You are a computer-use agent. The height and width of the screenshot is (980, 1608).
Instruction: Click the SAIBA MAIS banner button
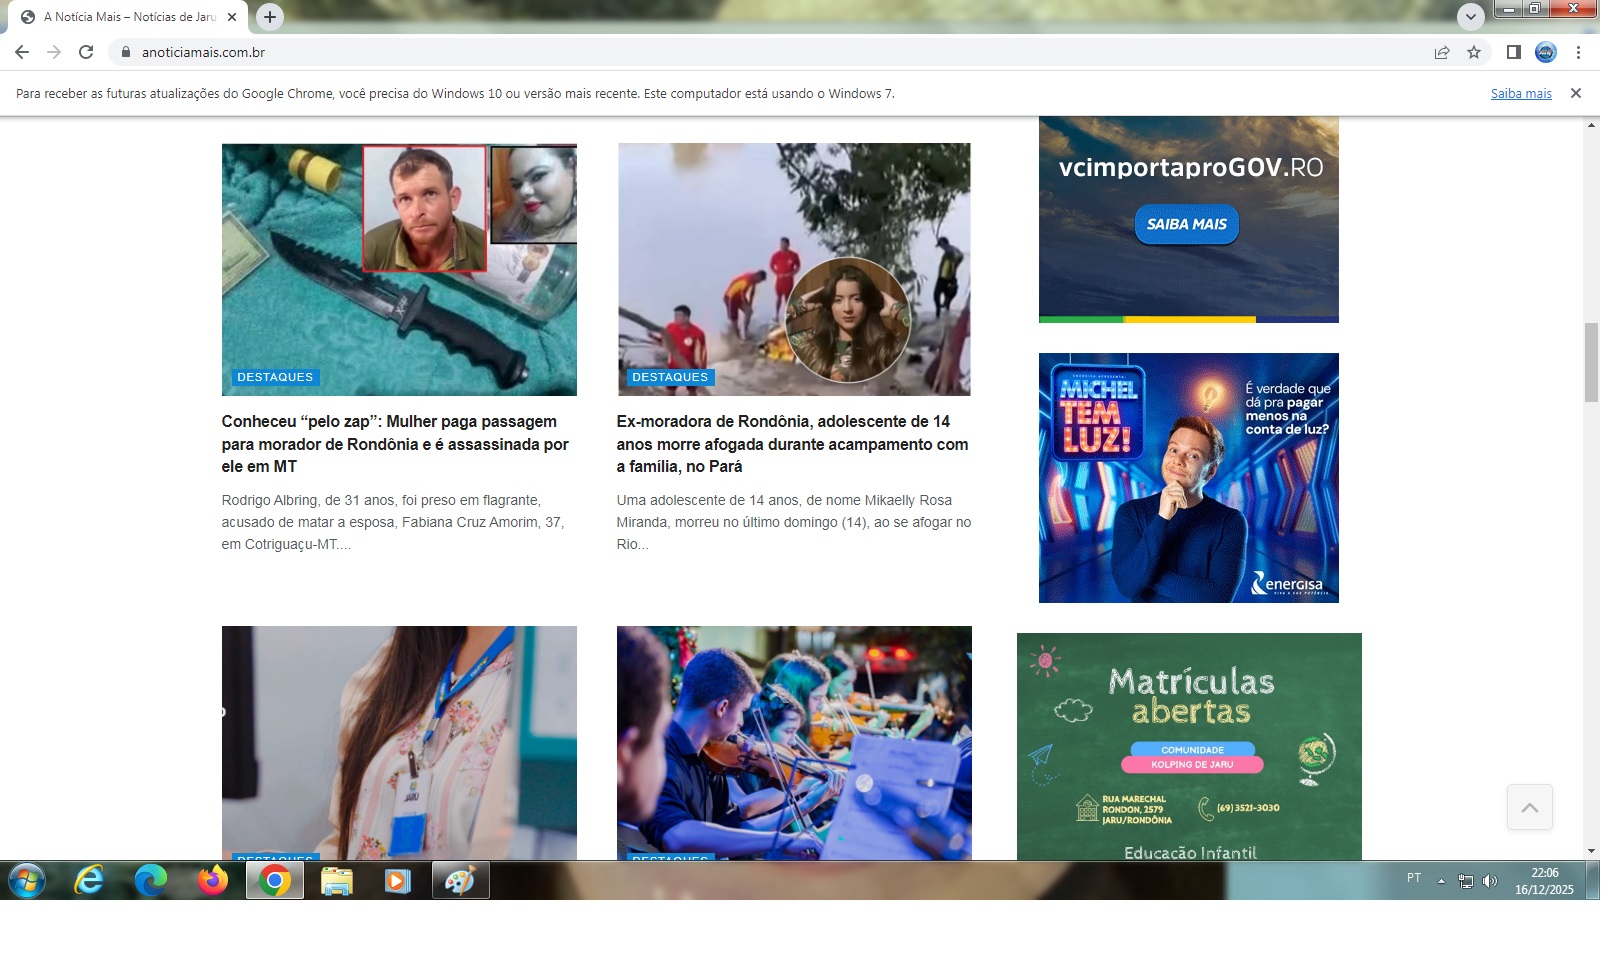tap(1186, 224)
